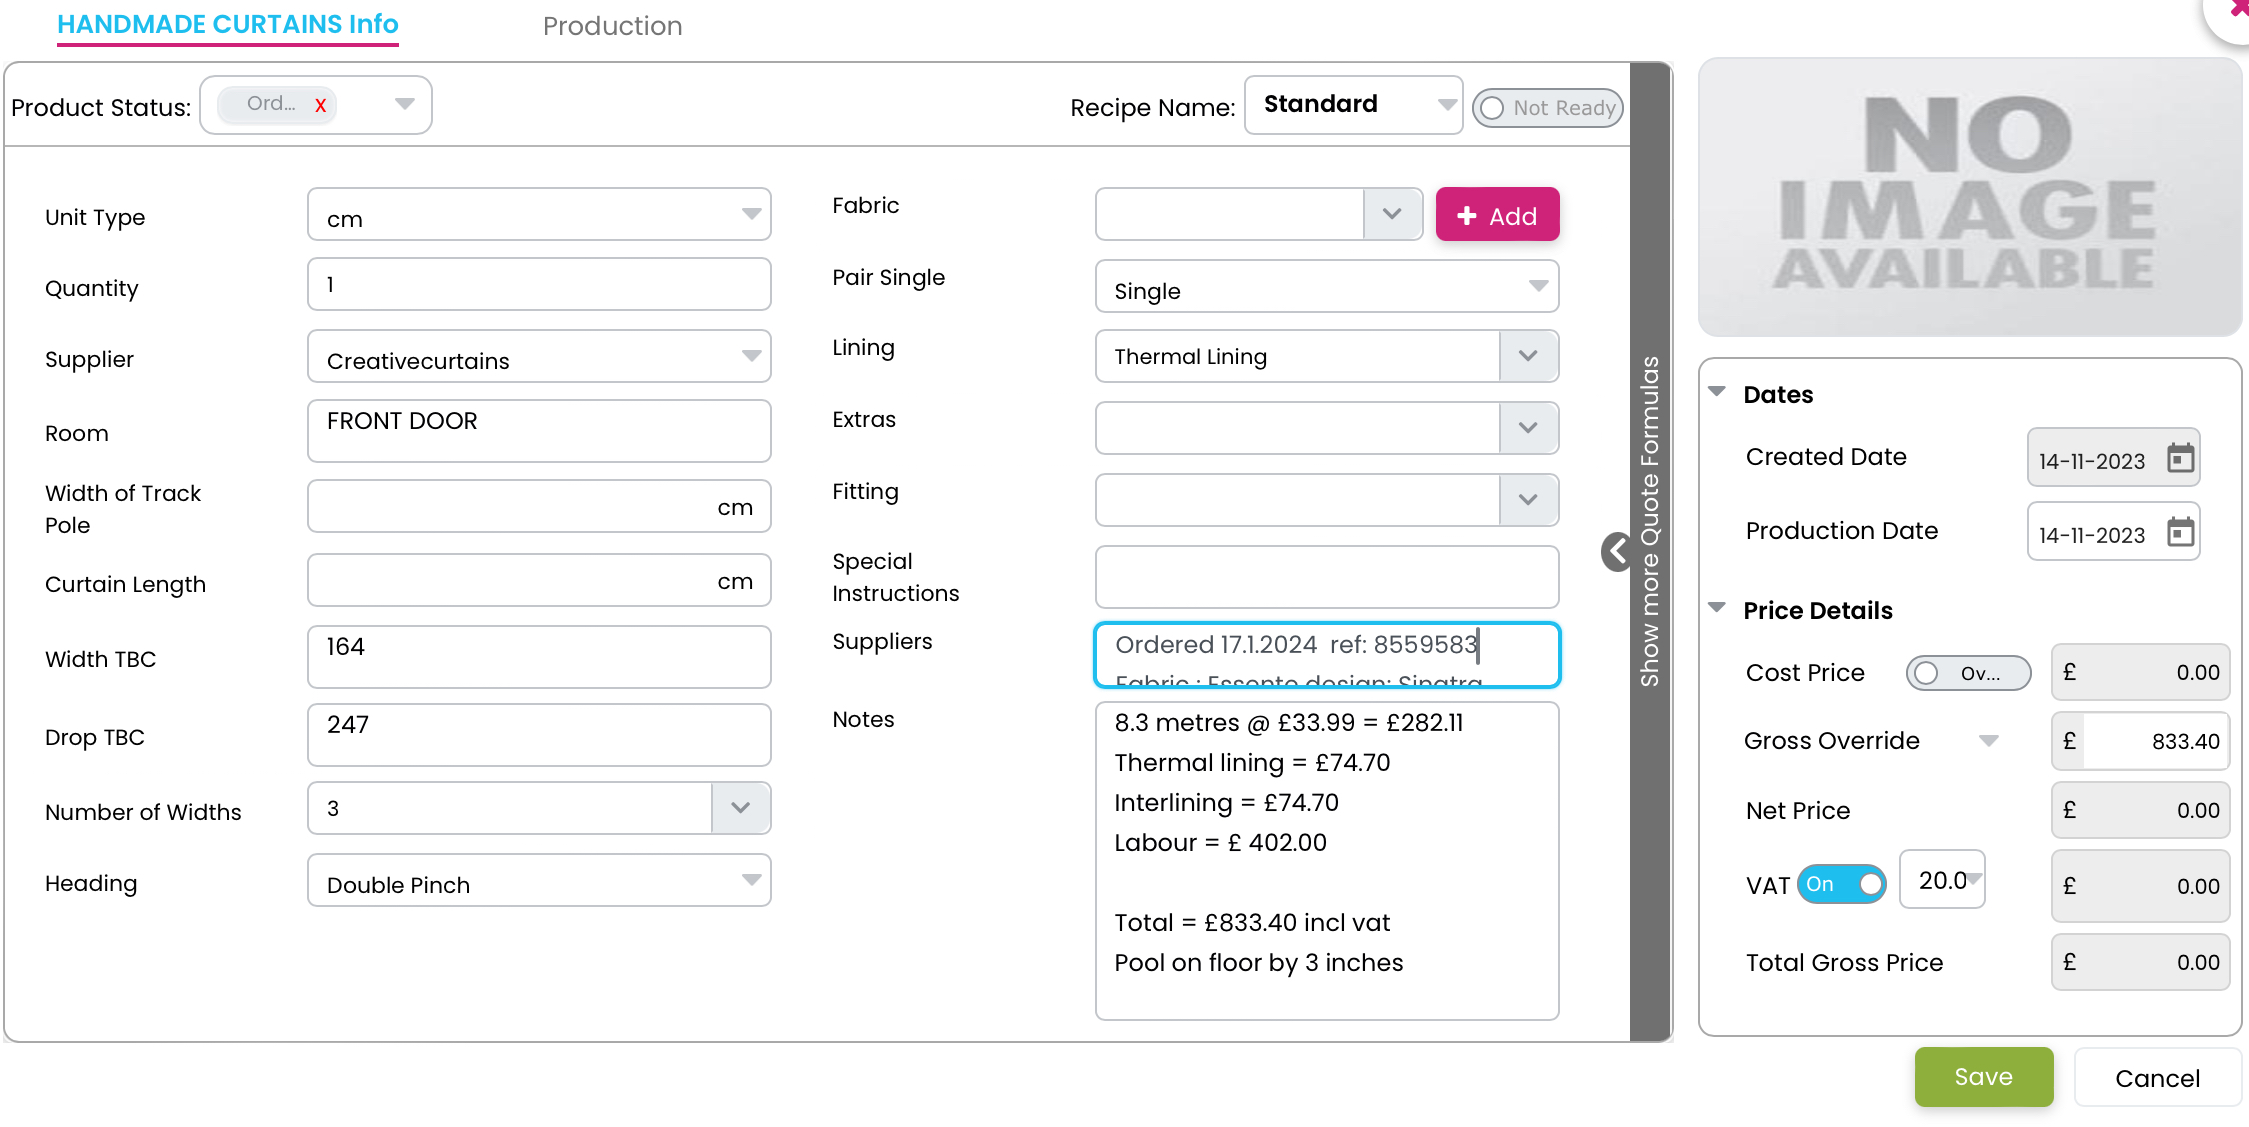Open the Lining dropdown chevron

pyautogui.click(x=1527, y=357)
